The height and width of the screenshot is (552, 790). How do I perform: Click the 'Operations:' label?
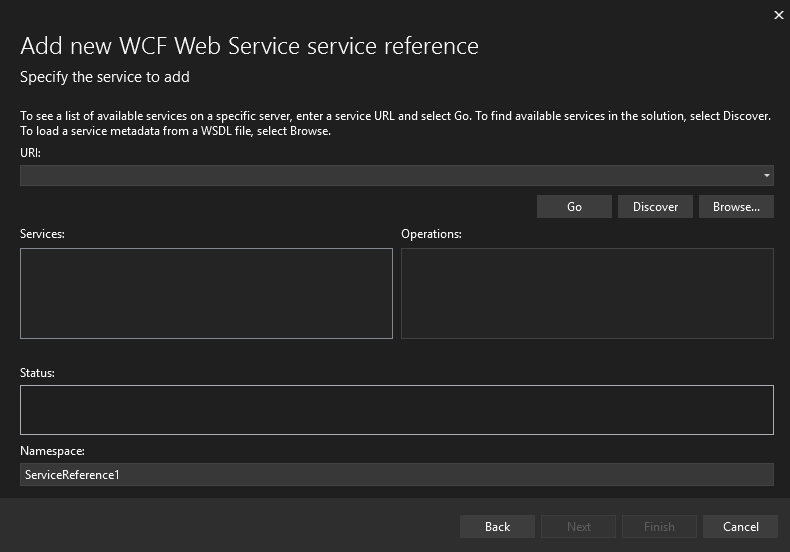(431, 234)
